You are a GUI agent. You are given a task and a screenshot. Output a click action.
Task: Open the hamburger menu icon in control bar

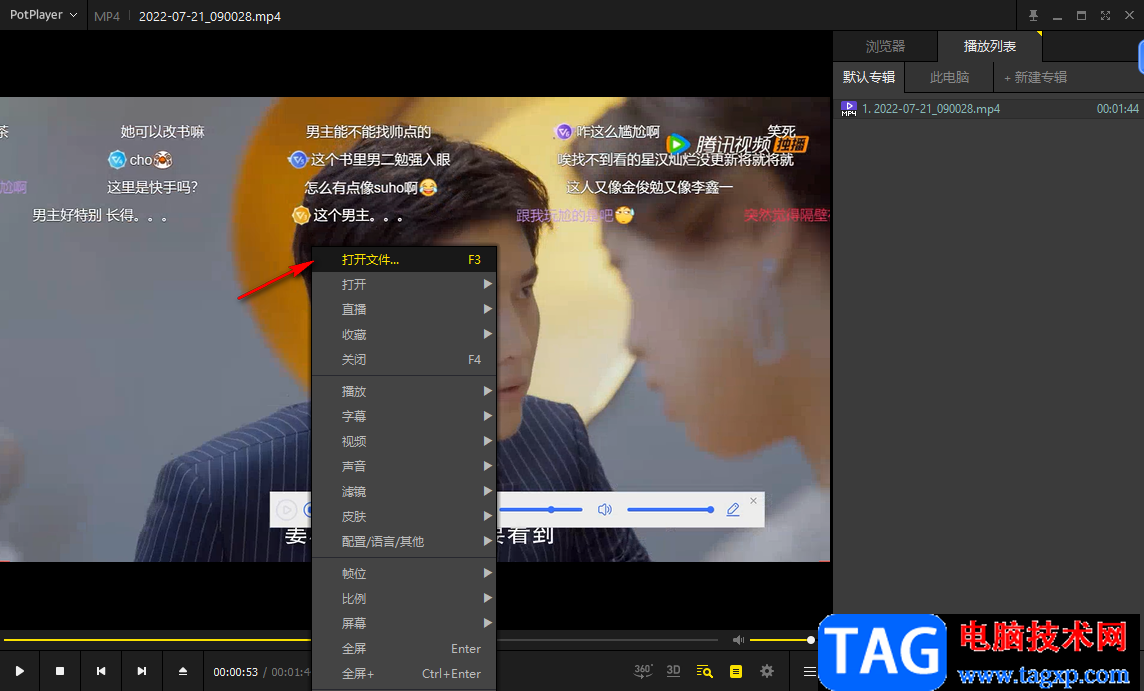(809, 671)
